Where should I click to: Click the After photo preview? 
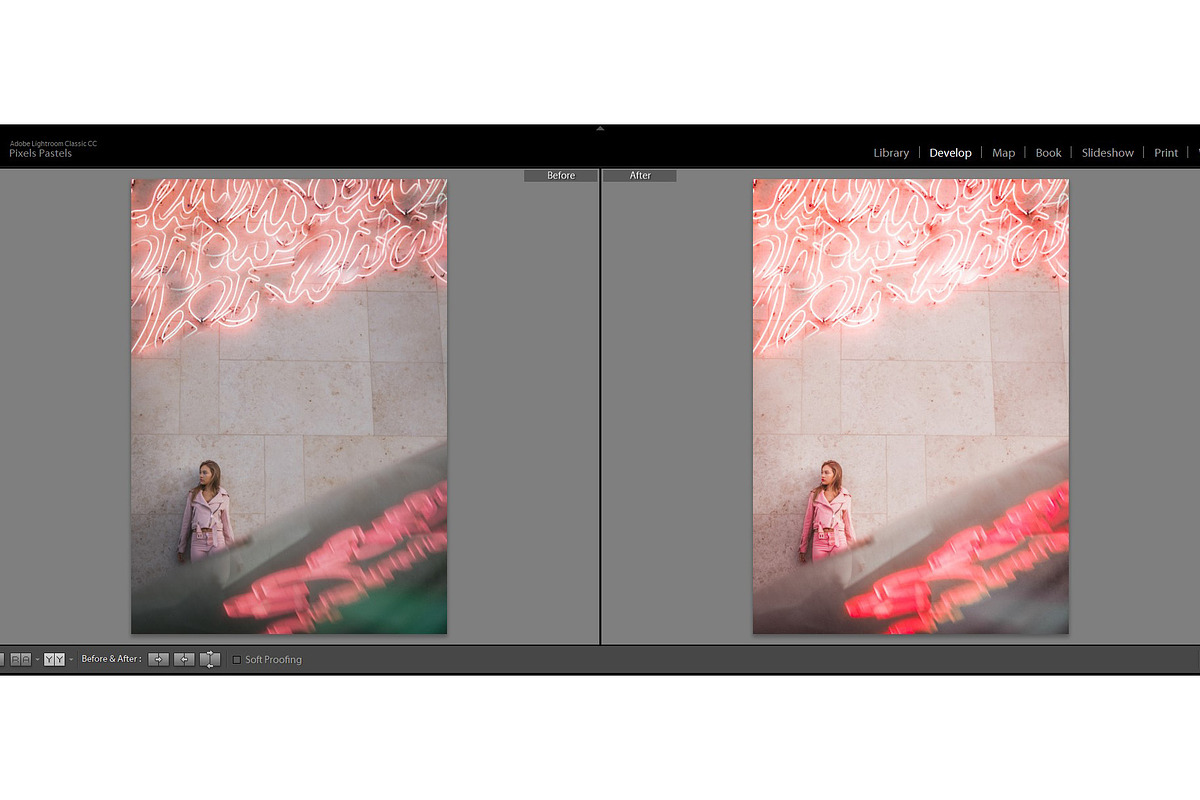pos(911,406)
